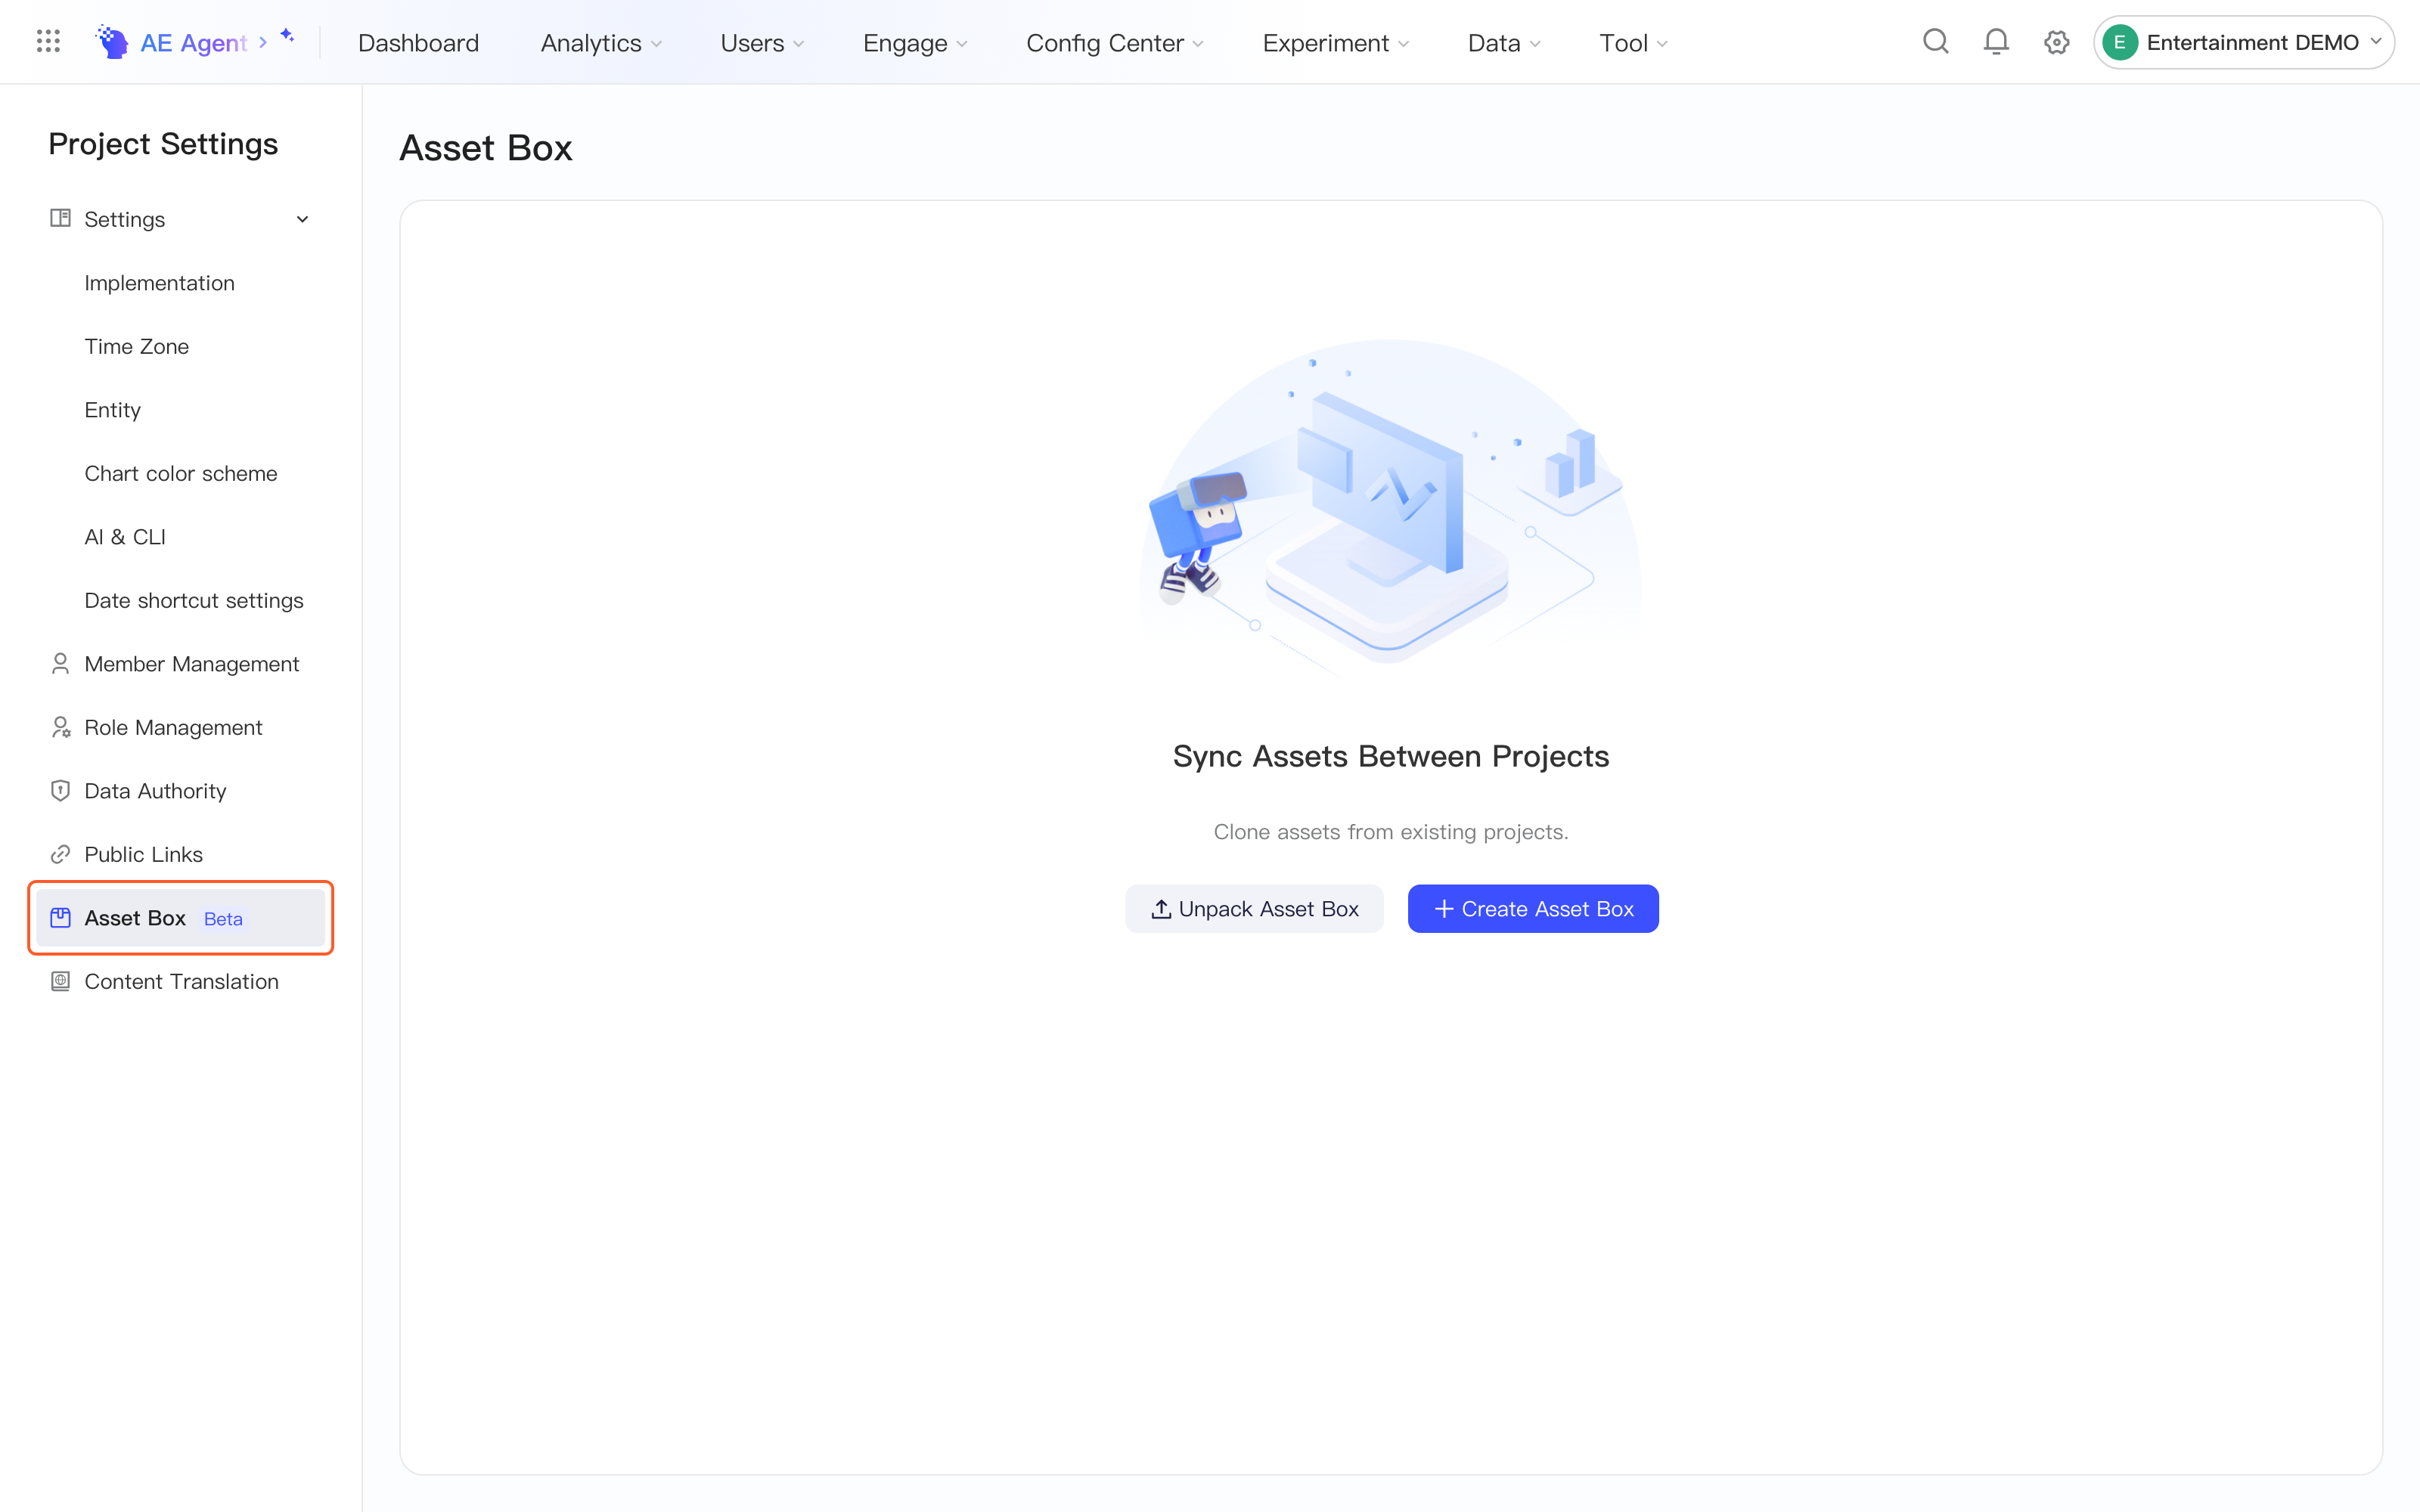The width and height of the screenshot is (2420, 1512).
Task: Click the green E project avatar
Action: pyautogui.click(x=2119, y=42)
